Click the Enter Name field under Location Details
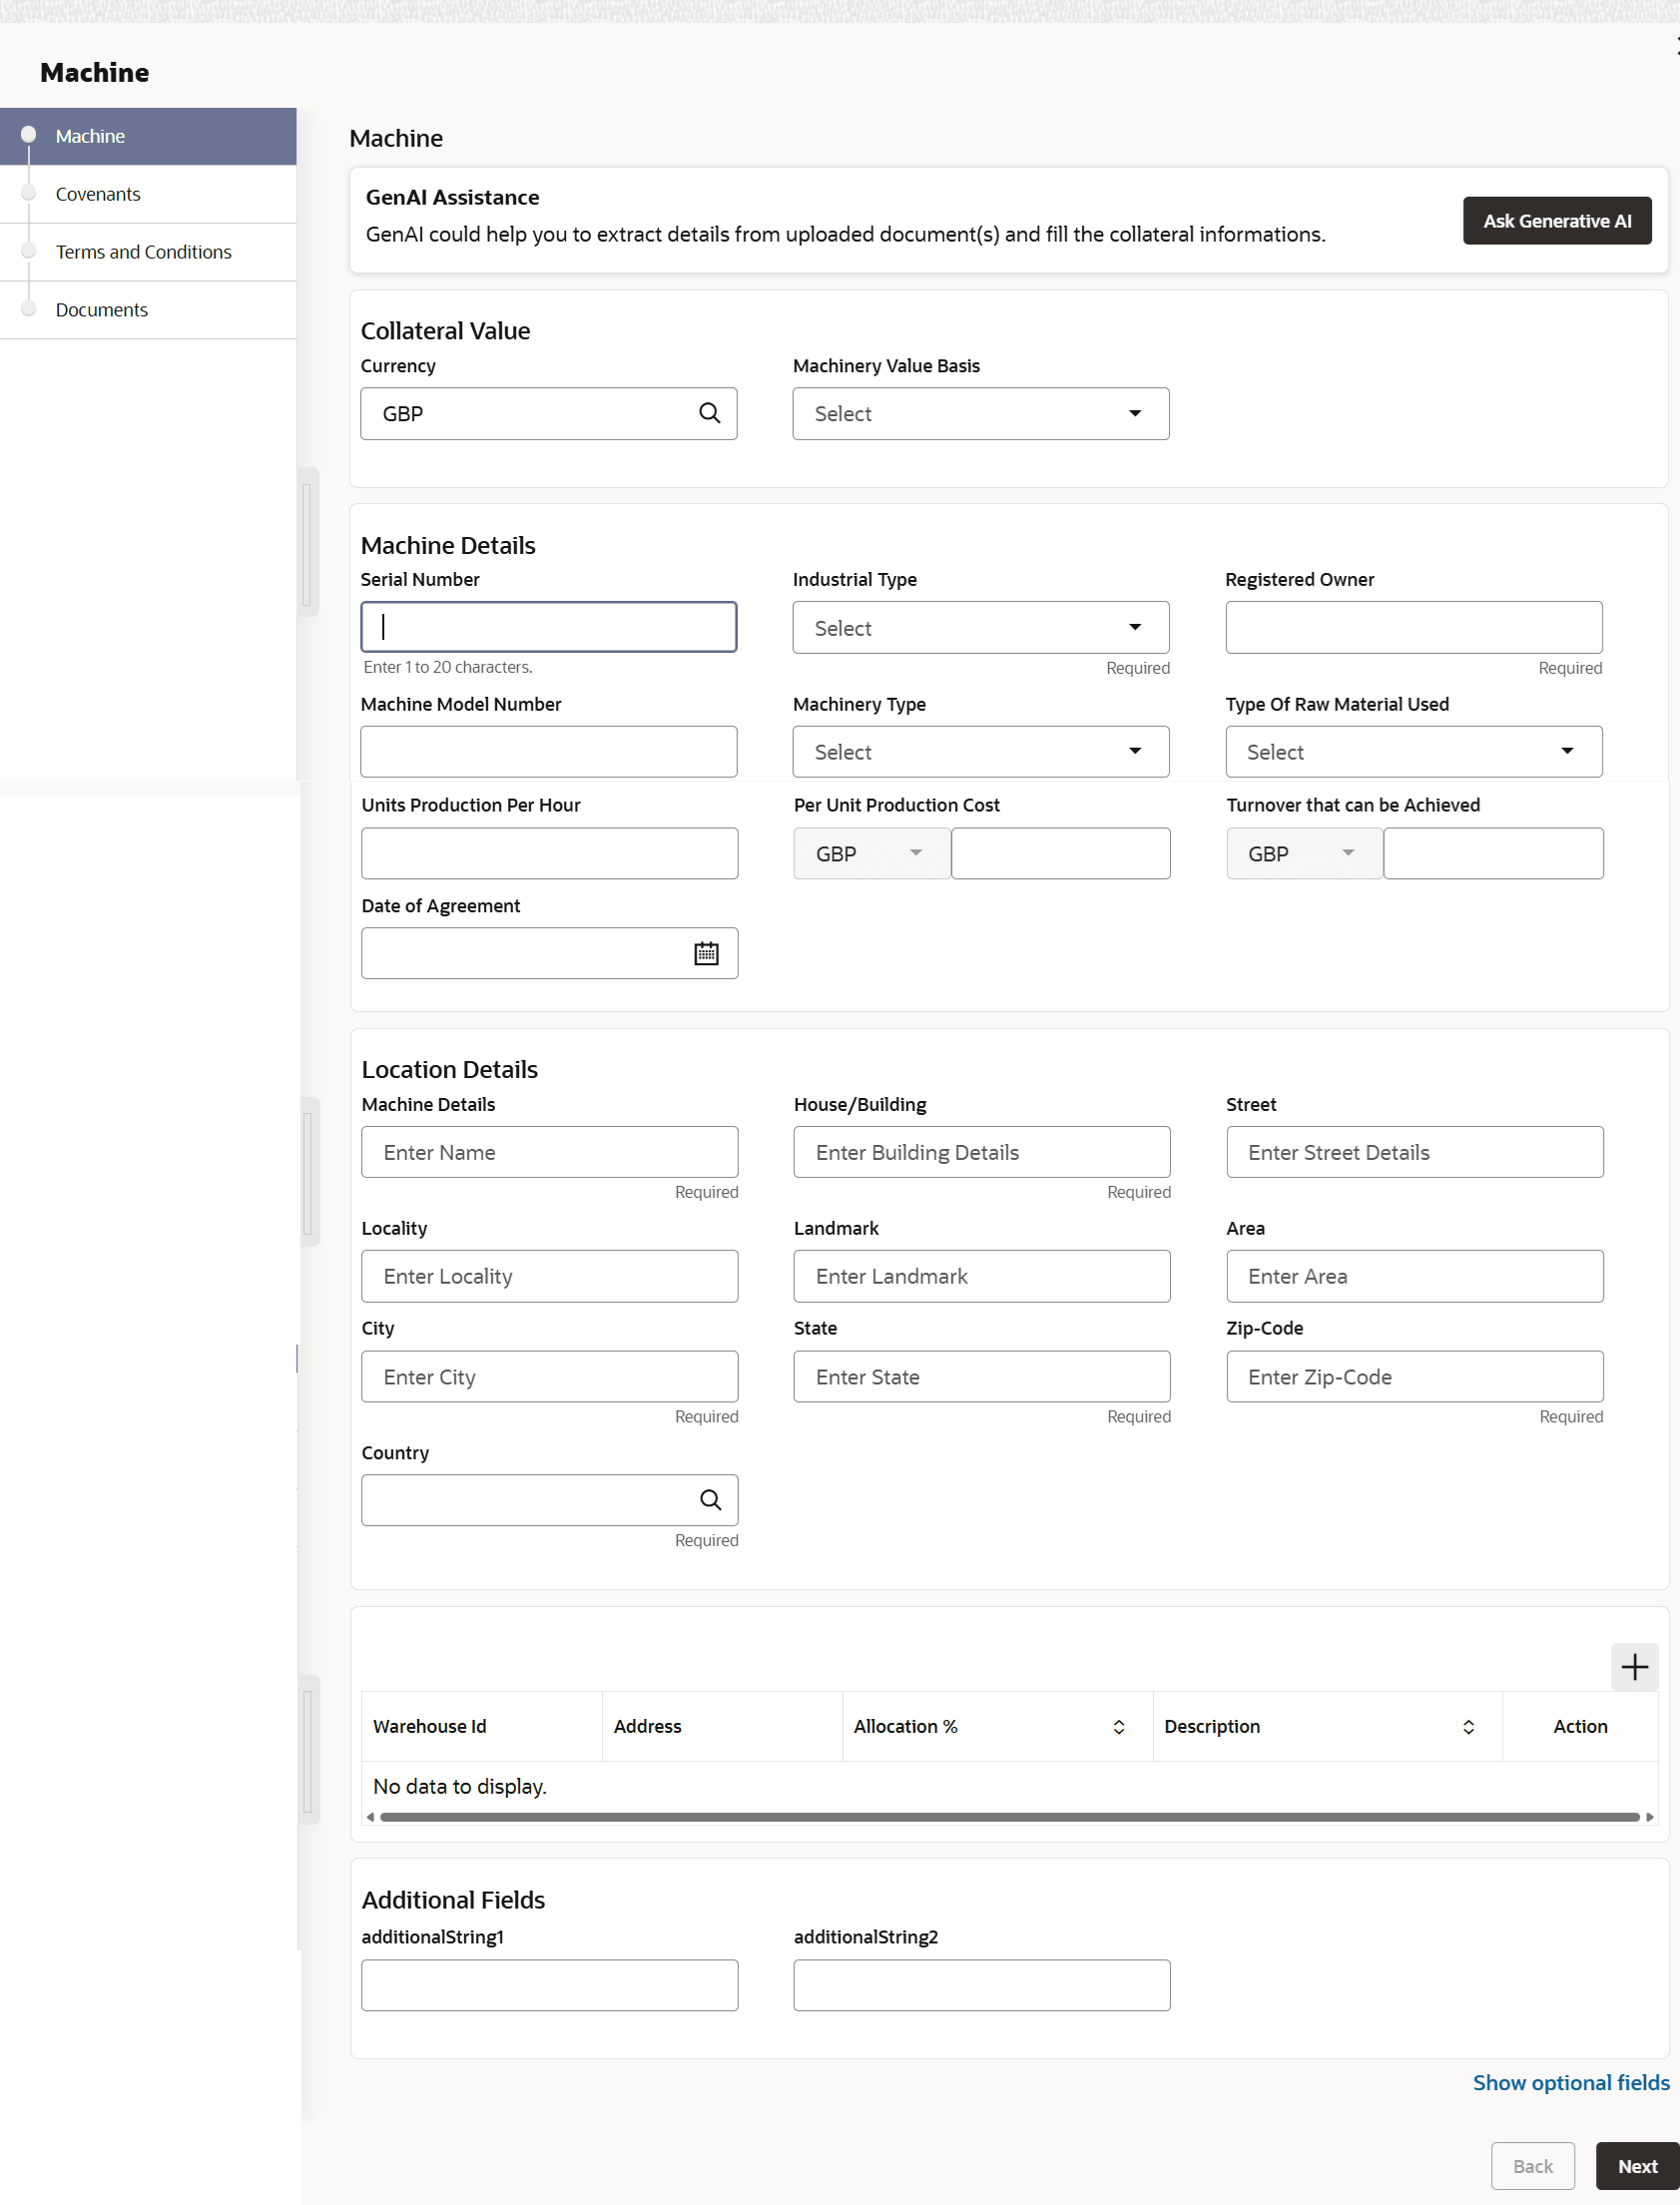 tap(549, 1152)
